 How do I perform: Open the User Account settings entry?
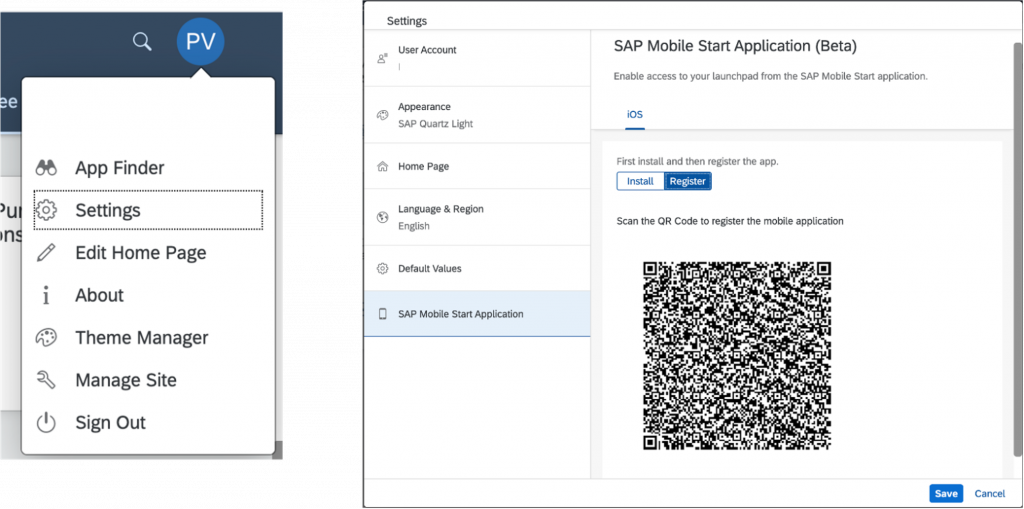coord(477,57)
